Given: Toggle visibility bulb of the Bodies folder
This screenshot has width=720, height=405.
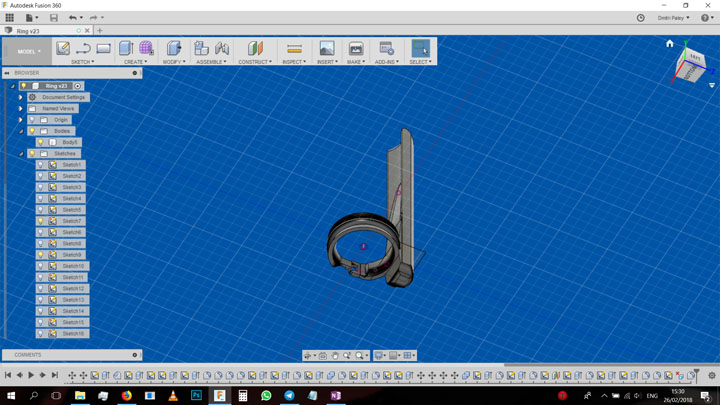Looking at the screenshot, I should 32,131.
